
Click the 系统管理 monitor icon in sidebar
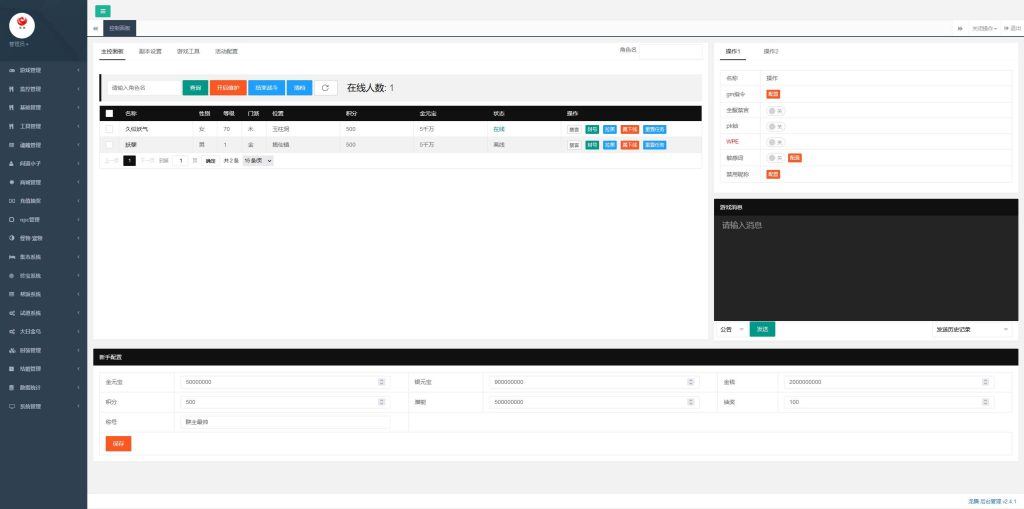[x=11, y=406]
